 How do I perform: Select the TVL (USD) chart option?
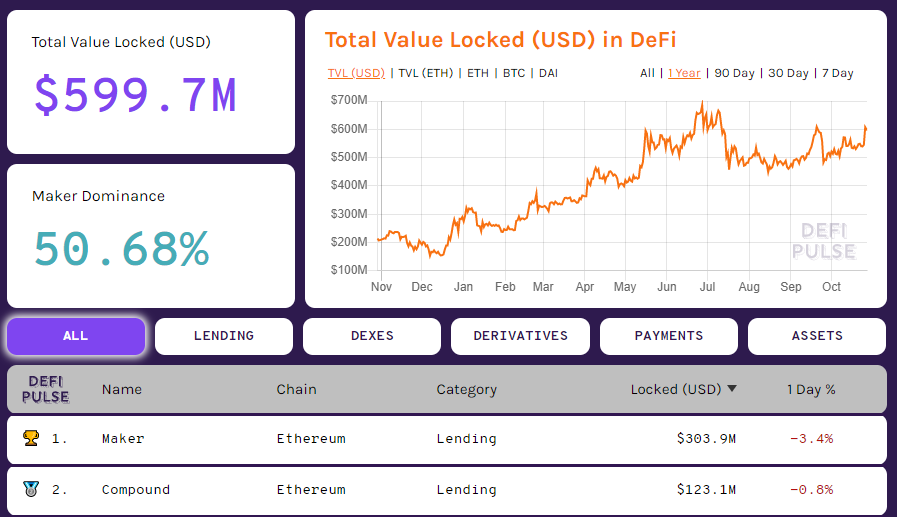[356, 73]
